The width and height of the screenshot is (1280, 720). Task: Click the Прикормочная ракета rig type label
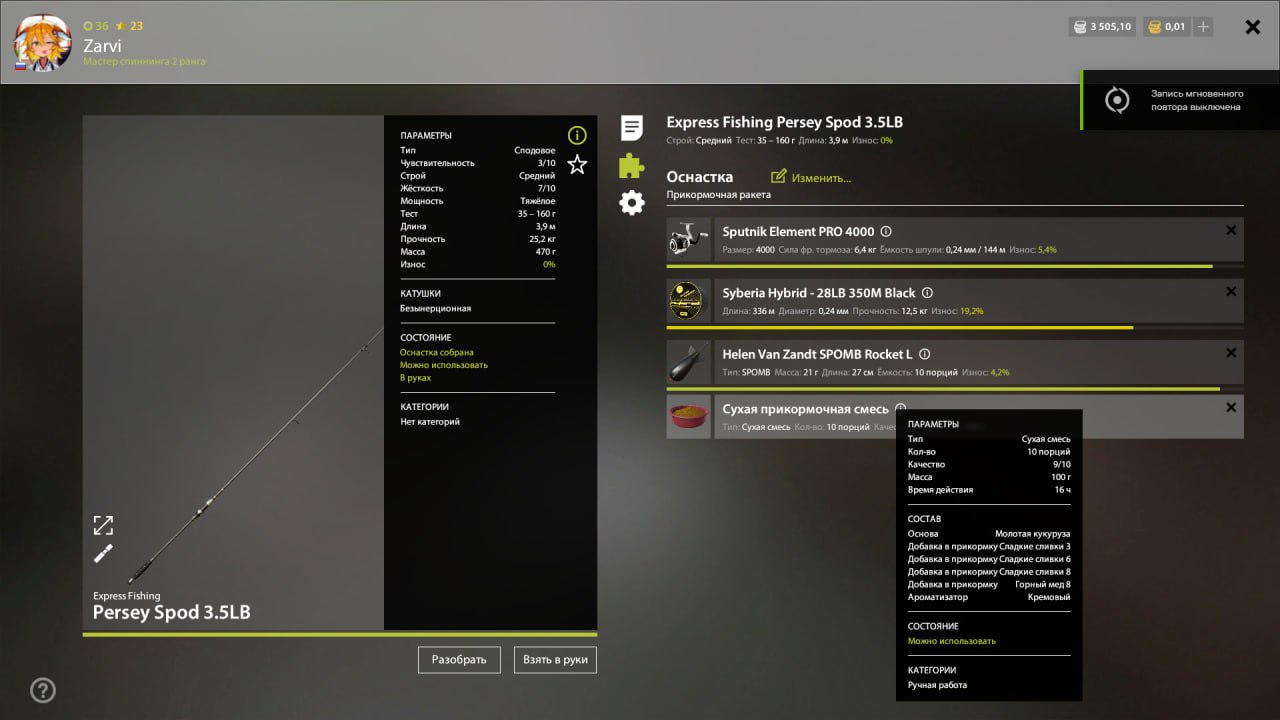point(719,195)
